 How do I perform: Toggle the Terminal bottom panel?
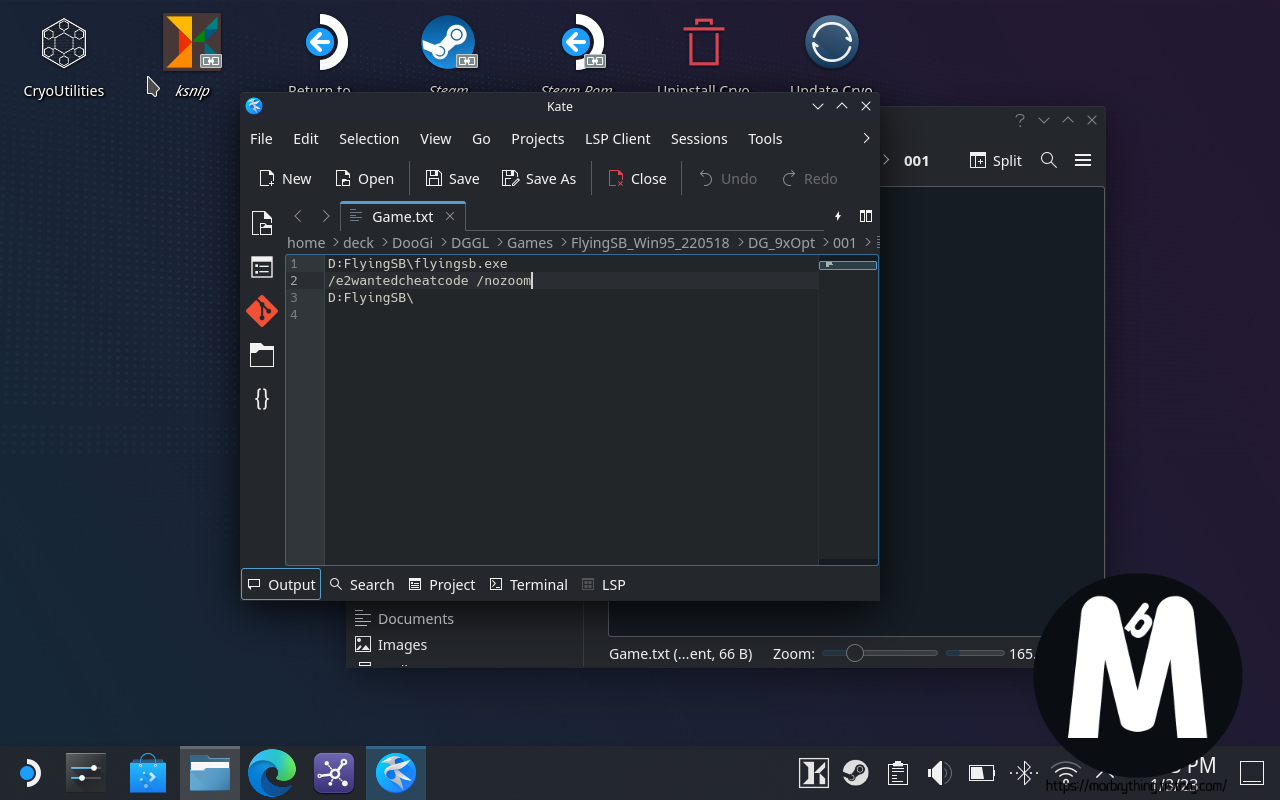click(x=529, y=584)
